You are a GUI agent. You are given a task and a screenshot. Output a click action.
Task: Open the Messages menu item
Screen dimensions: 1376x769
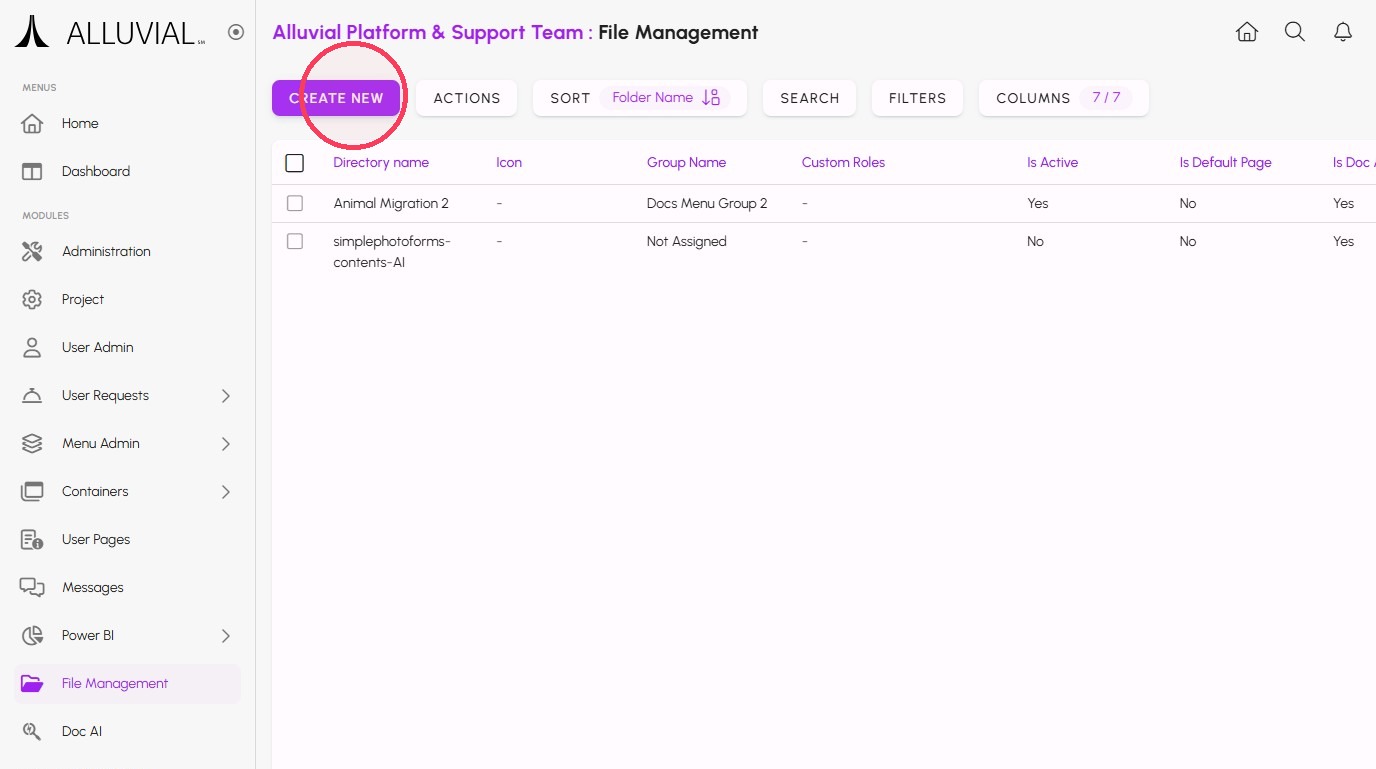127,588
